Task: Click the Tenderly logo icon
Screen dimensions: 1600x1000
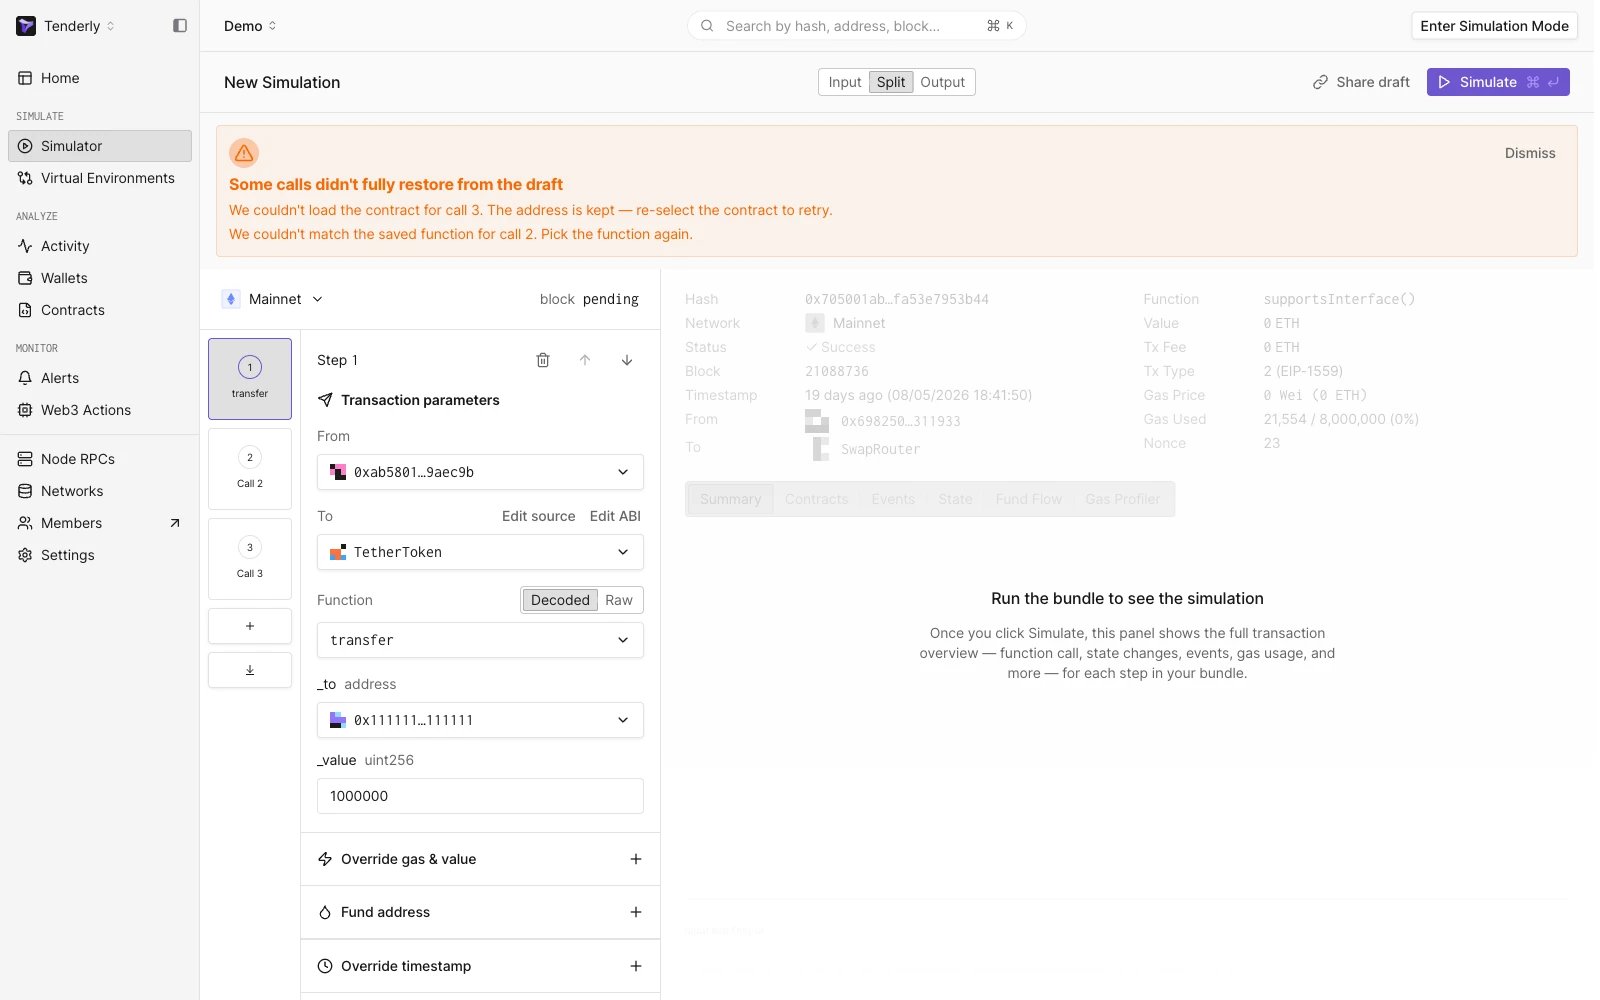Action: 26,26
